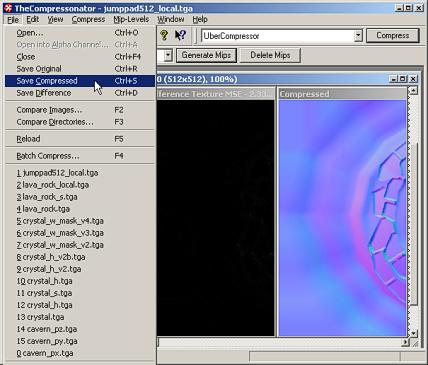Viewport: 428px width, 365px height.
Task: Maximize TheCompressonator main window
Action: 409,8
